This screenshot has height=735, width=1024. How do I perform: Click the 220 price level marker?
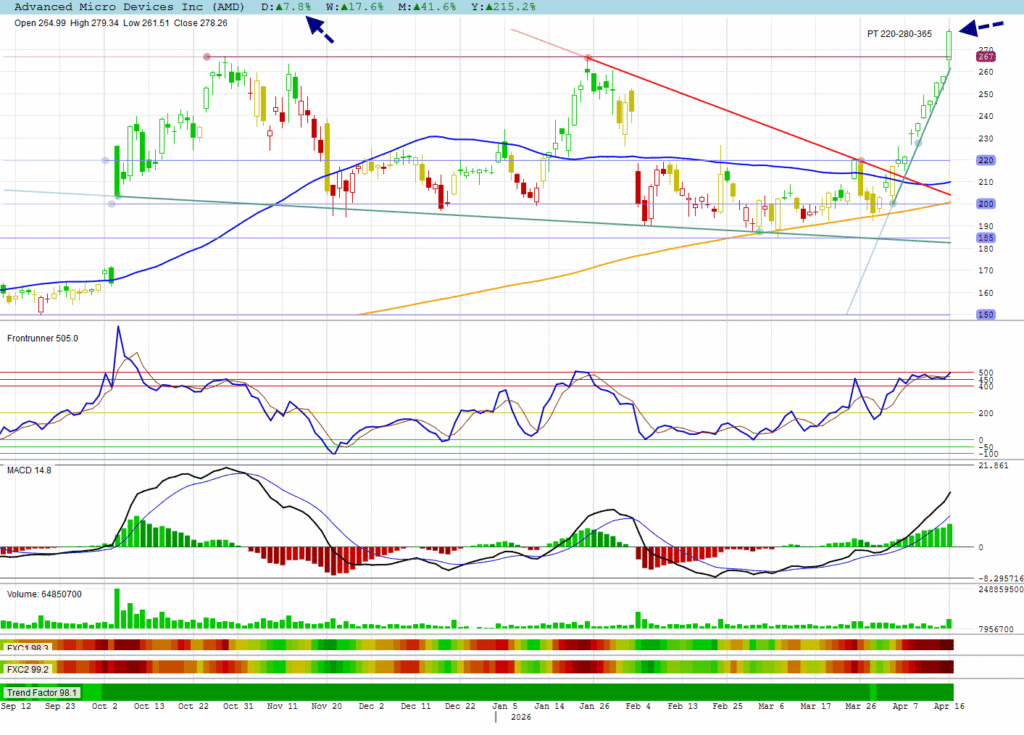coord(985,160)
